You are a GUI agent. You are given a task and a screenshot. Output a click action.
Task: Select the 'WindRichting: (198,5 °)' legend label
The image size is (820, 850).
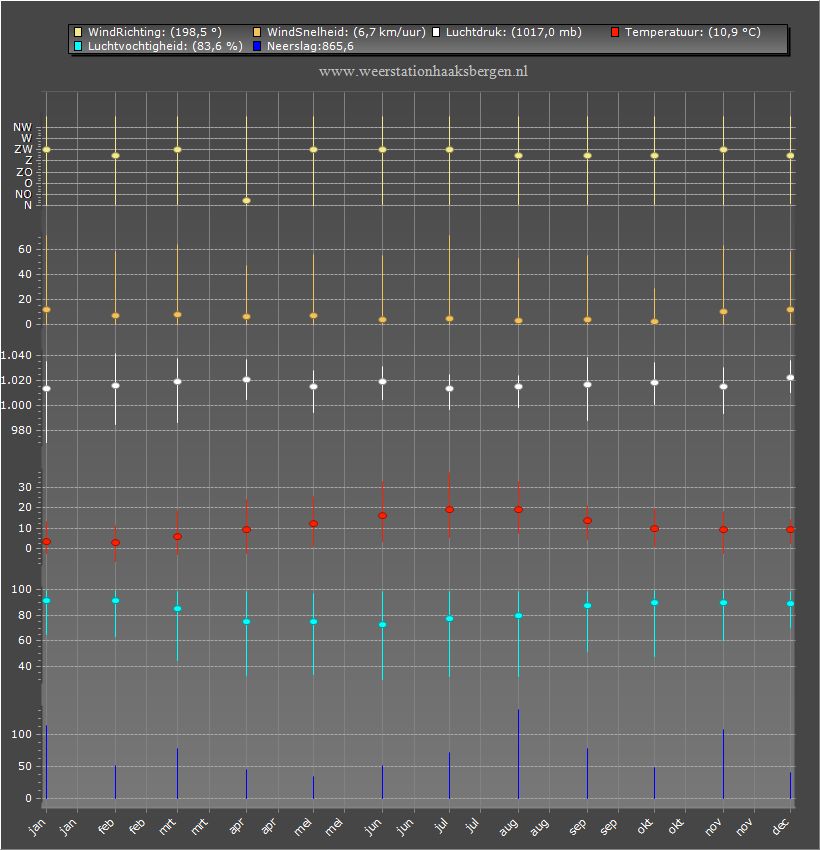(x=155, y=33)
